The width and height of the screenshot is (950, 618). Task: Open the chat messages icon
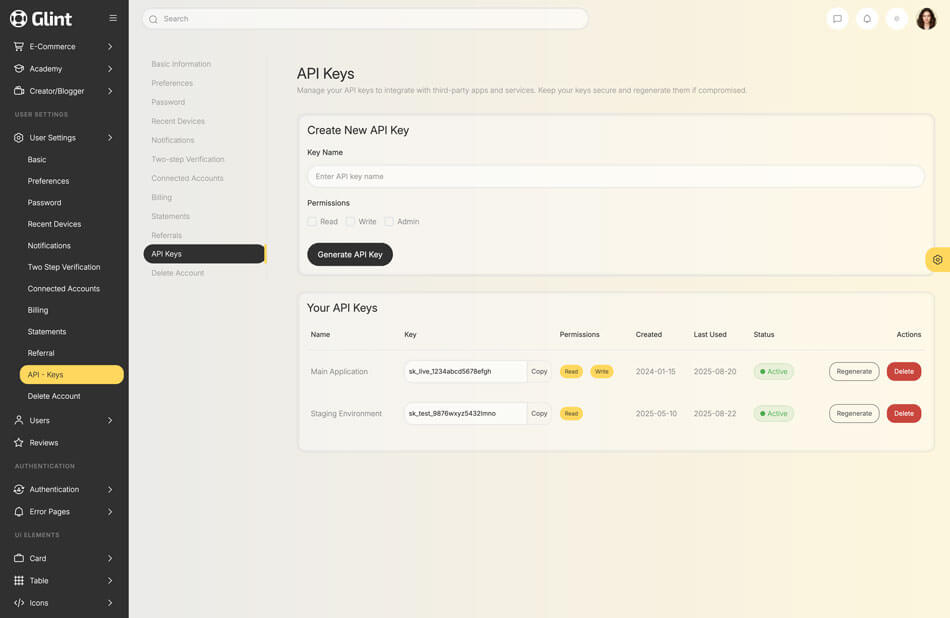click(x=837, y=19)
